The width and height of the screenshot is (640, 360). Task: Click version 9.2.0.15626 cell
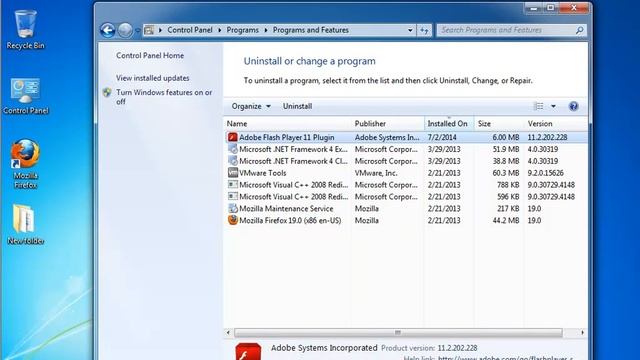pyautogui.click(x=545, y=173)
